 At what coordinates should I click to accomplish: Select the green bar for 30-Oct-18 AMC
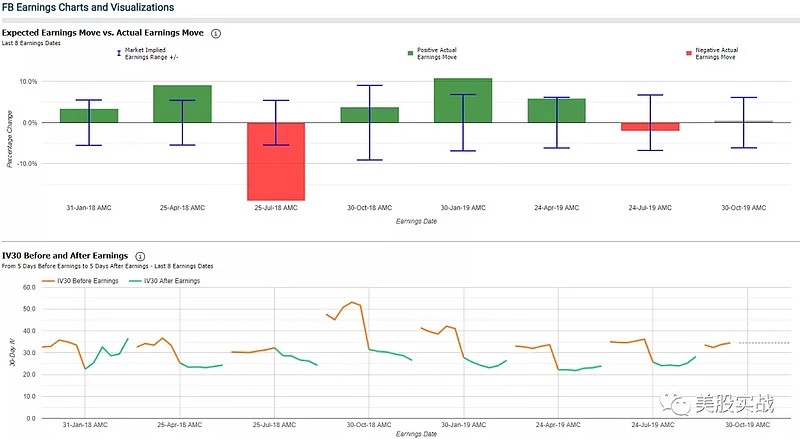click(x=369, y=115)
